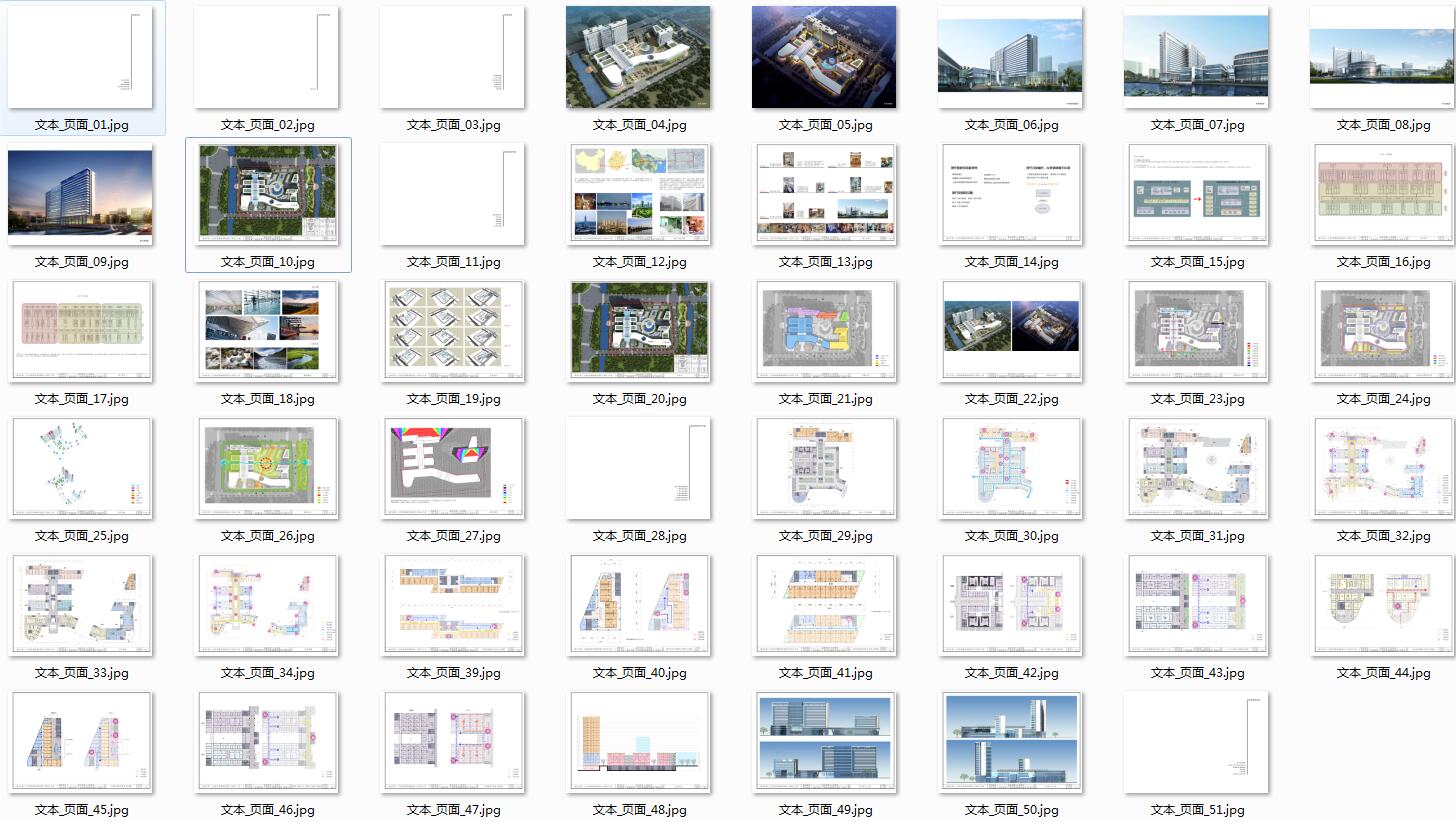The height and width of the screenshot is (822, 1456).
Task: Select thumbnail of 文本_页面_14.jpg
Action: [1010, 195]
